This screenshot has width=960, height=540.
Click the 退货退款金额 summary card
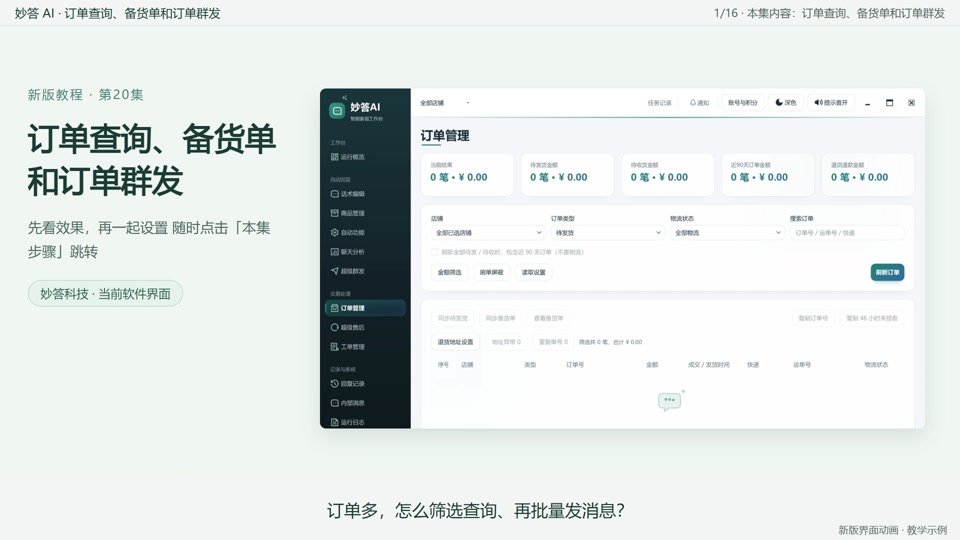868,174
